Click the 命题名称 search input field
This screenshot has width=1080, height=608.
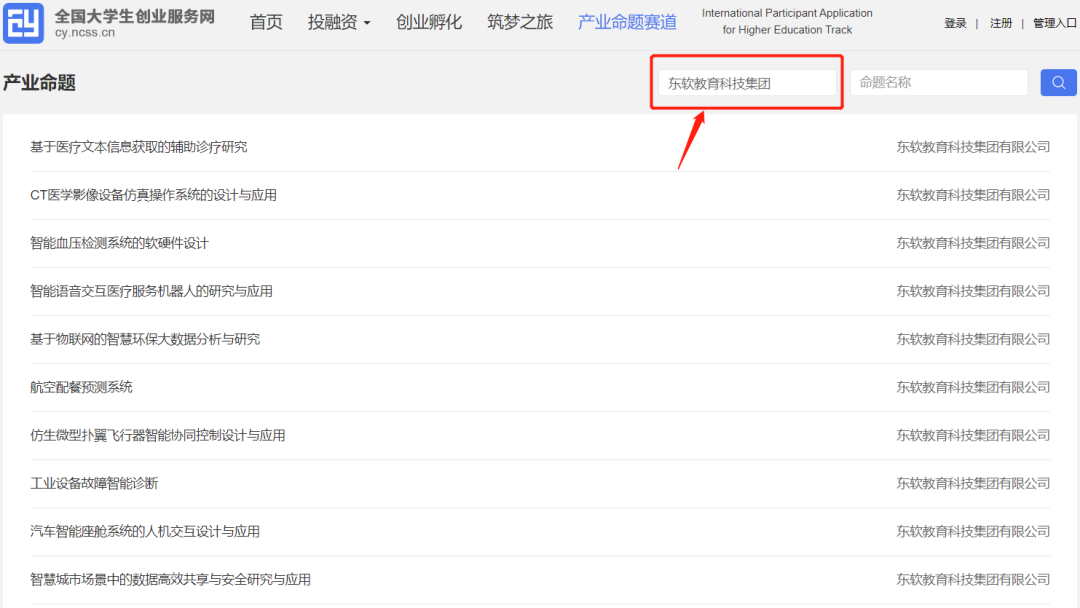pyautogui.click(x=938, y=83)
